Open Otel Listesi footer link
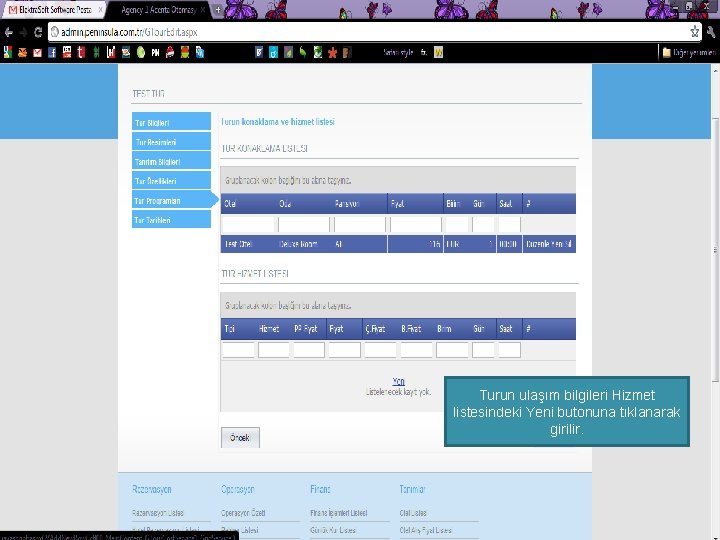Viewport: 720px width, 540px height. tap(413, 513)
